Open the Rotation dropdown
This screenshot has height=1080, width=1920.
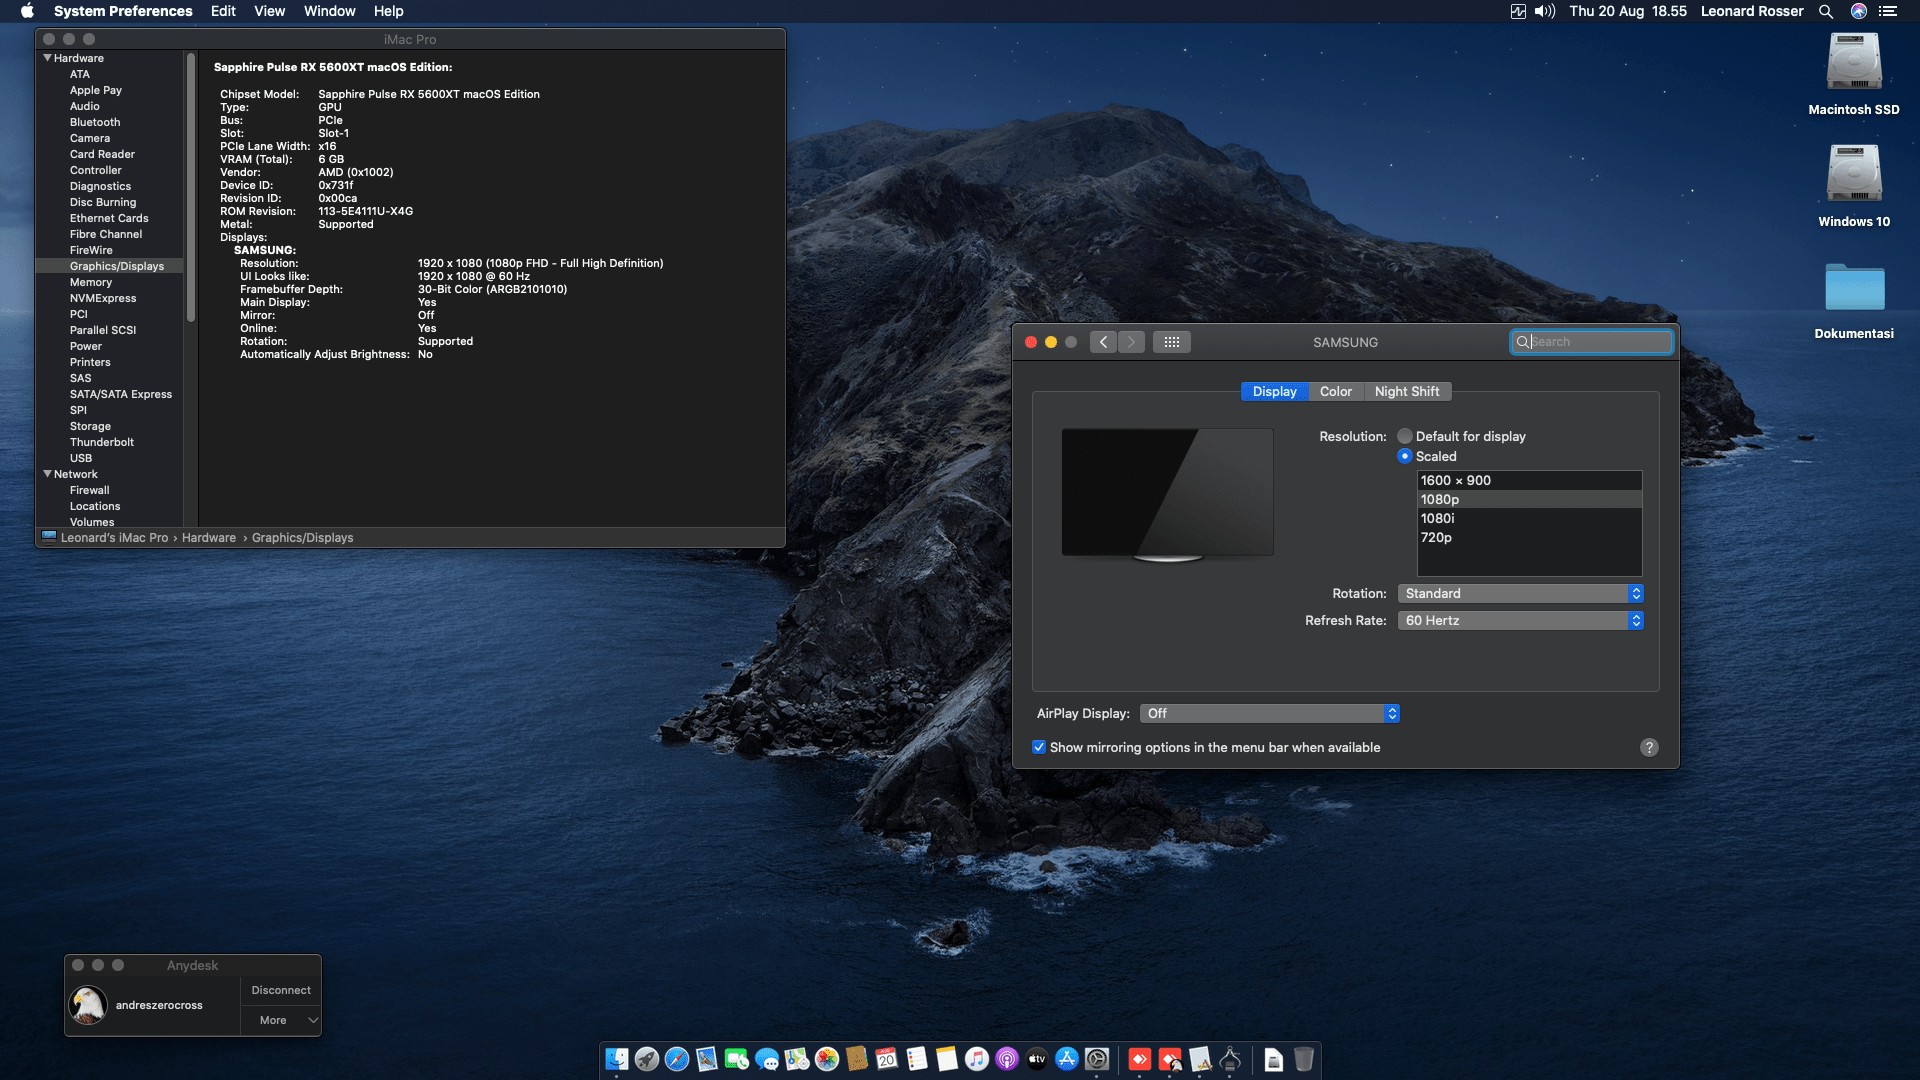1519,594
